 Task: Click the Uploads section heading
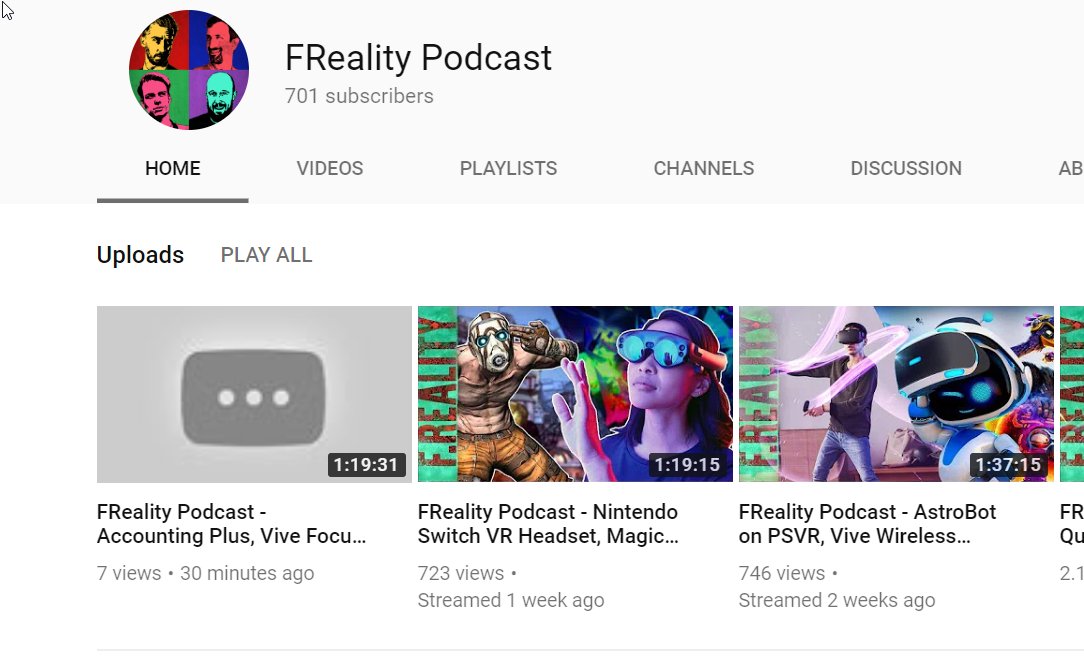point(140,255)
